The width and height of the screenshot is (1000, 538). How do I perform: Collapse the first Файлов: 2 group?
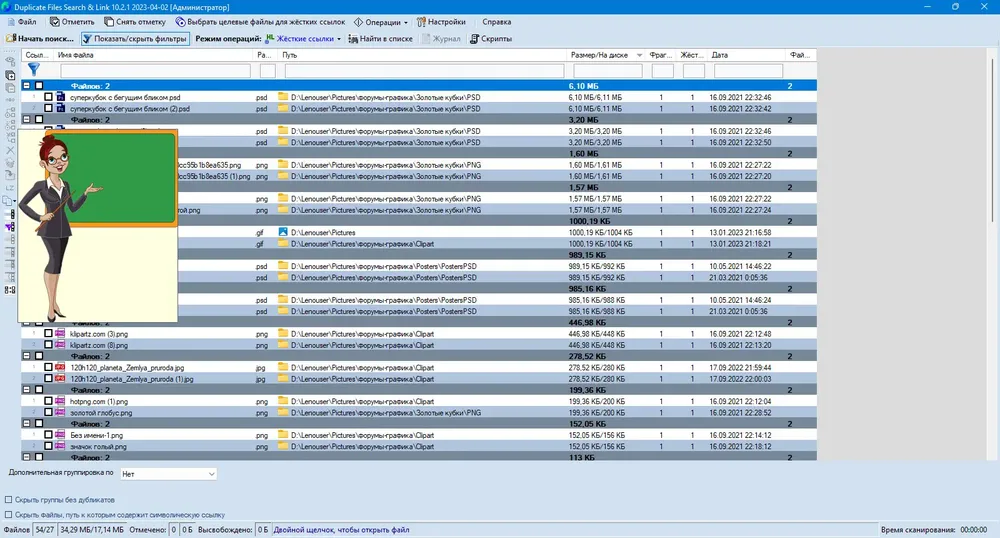coord(27,85)
